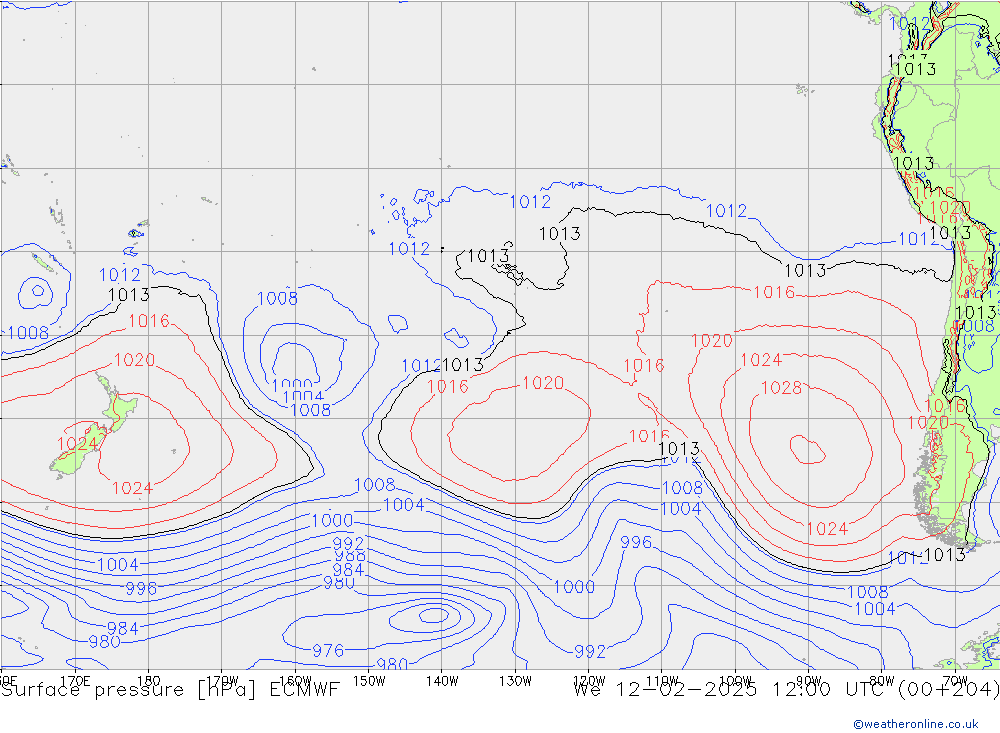This screenshot has width=1000, height=733.
Task: Click the 90W longitude axis label
Action: coord(809,681)
